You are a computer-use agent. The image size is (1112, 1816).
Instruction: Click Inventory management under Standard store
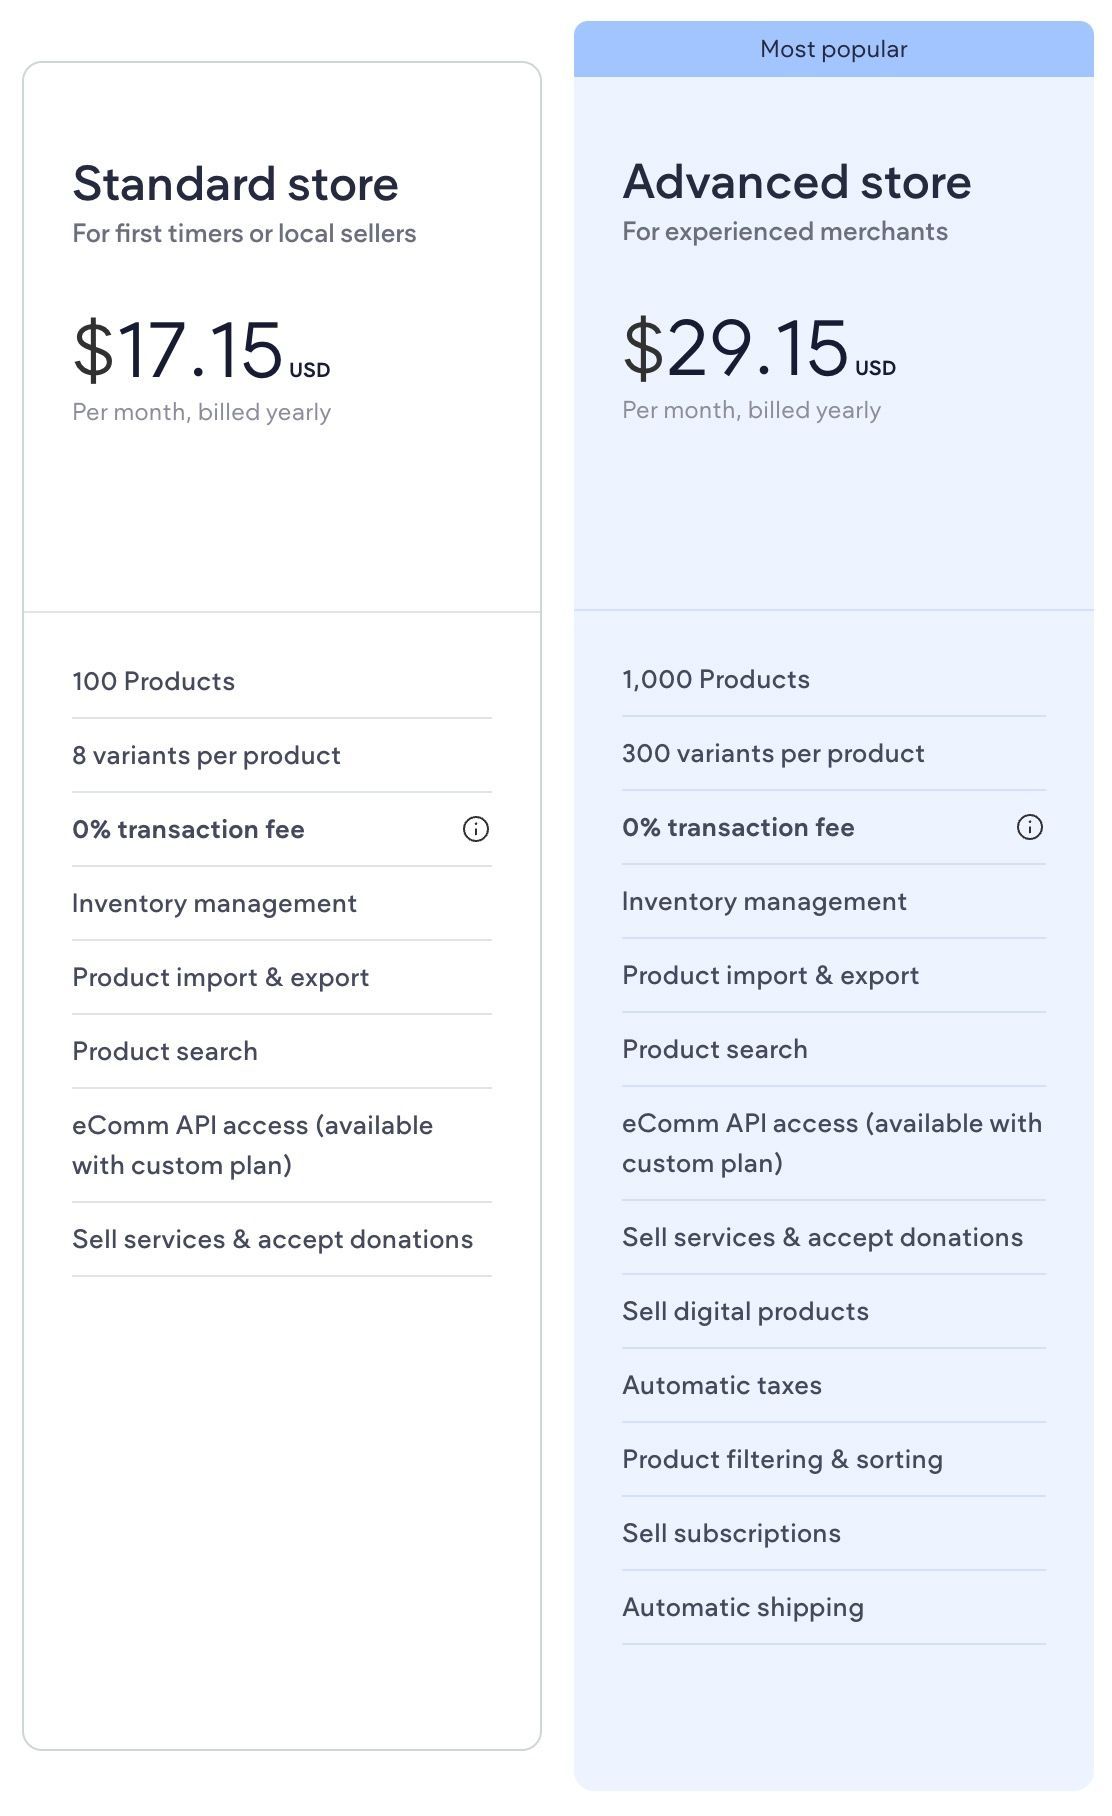pos(214,903)
